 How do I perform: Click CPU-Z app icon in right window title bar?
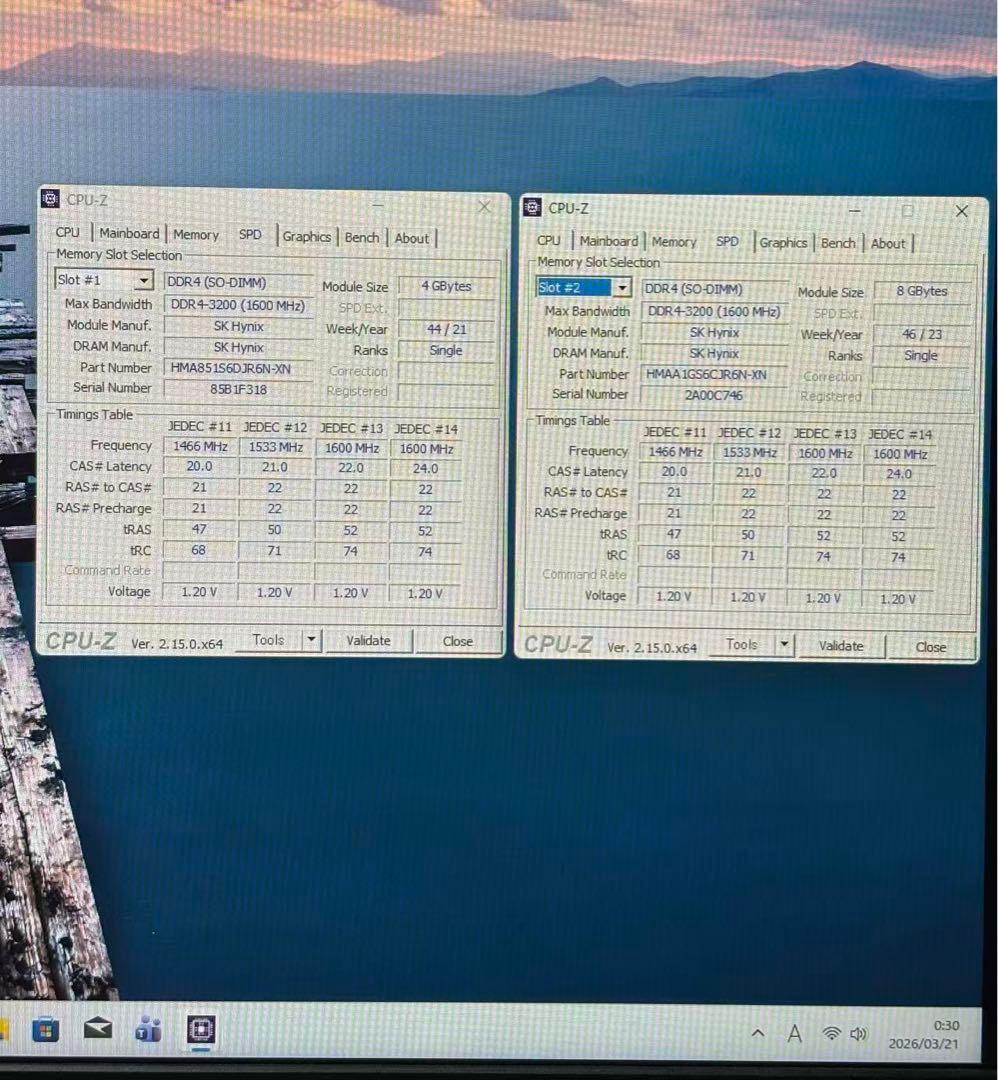(x=532, y=207)
